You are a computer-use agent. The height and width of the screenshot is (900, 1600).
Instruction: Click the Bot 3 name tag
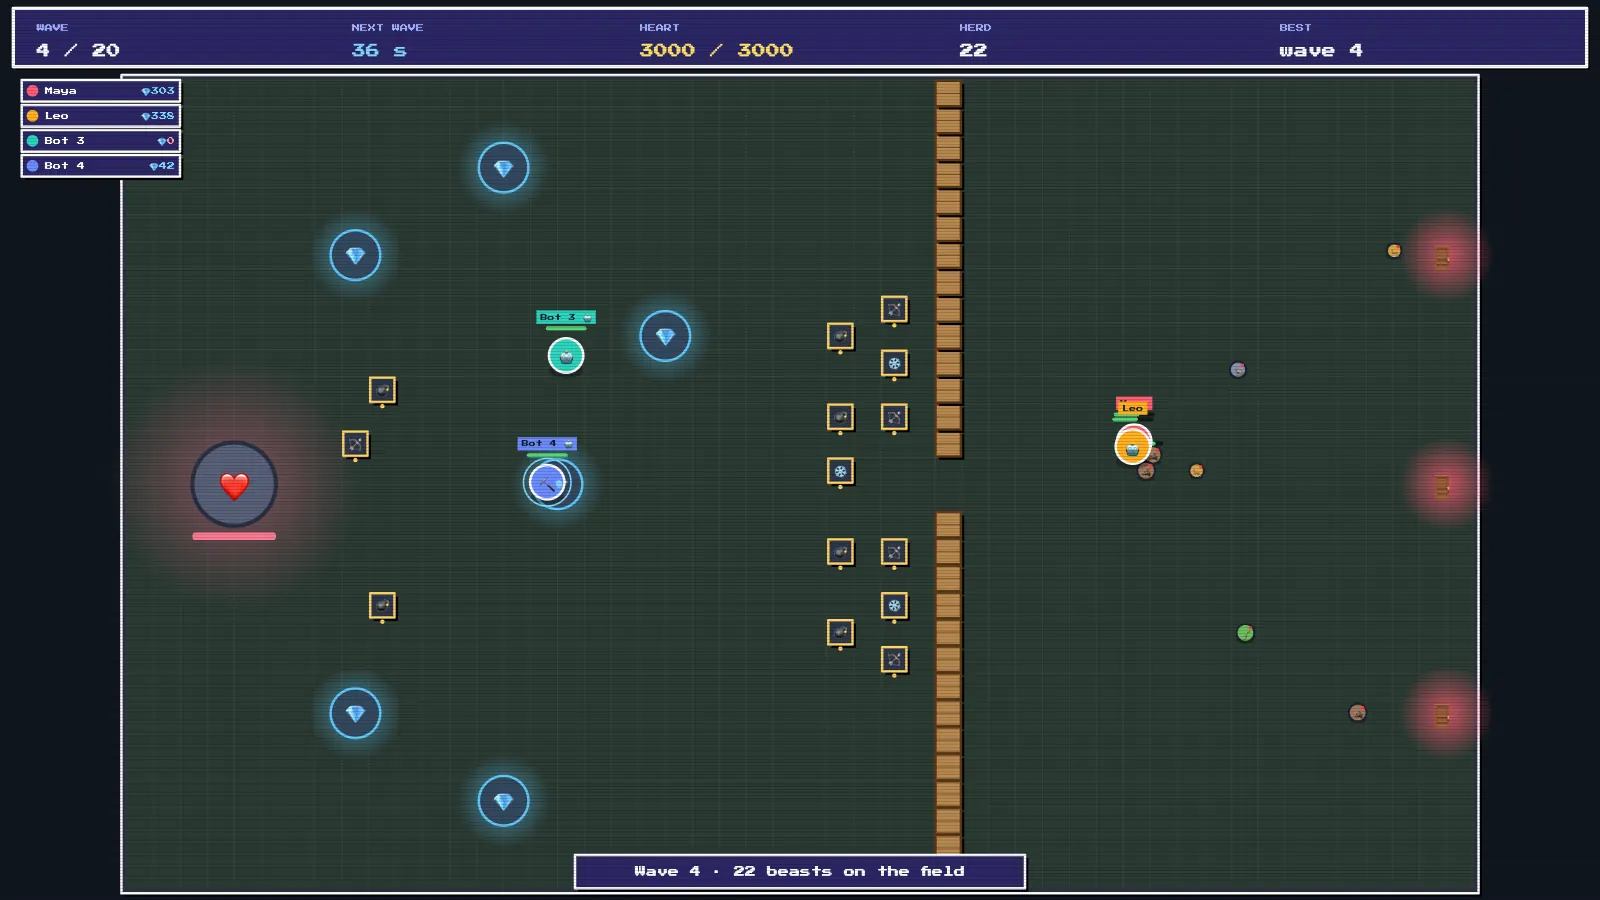coord(566,317)
